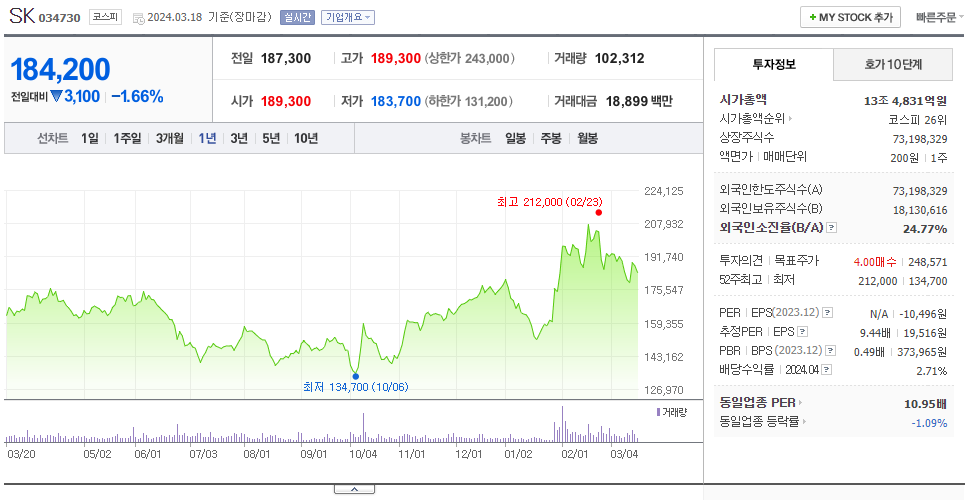Click the 코스피 market badge
968x500 pixels.
point(105,17)
